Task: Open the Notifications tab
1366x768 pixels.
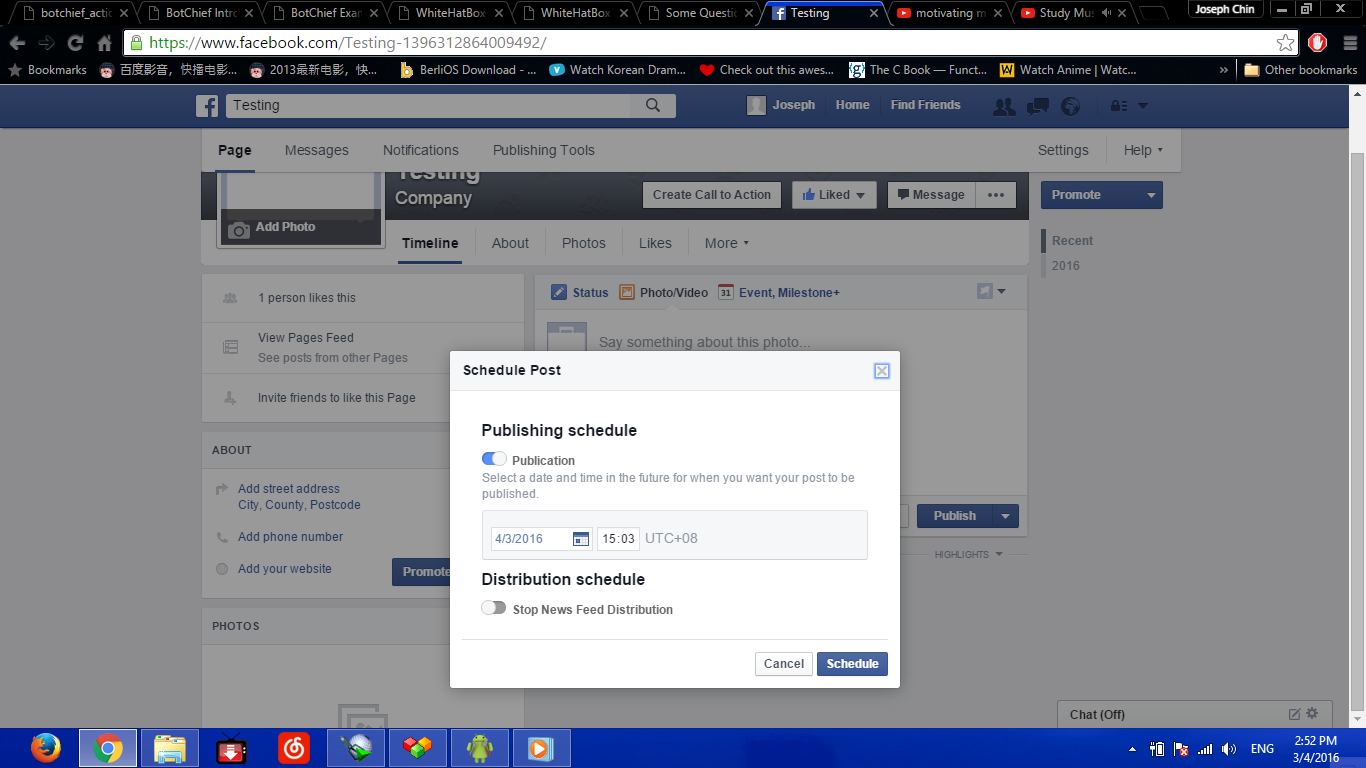Action: point(420,150)
